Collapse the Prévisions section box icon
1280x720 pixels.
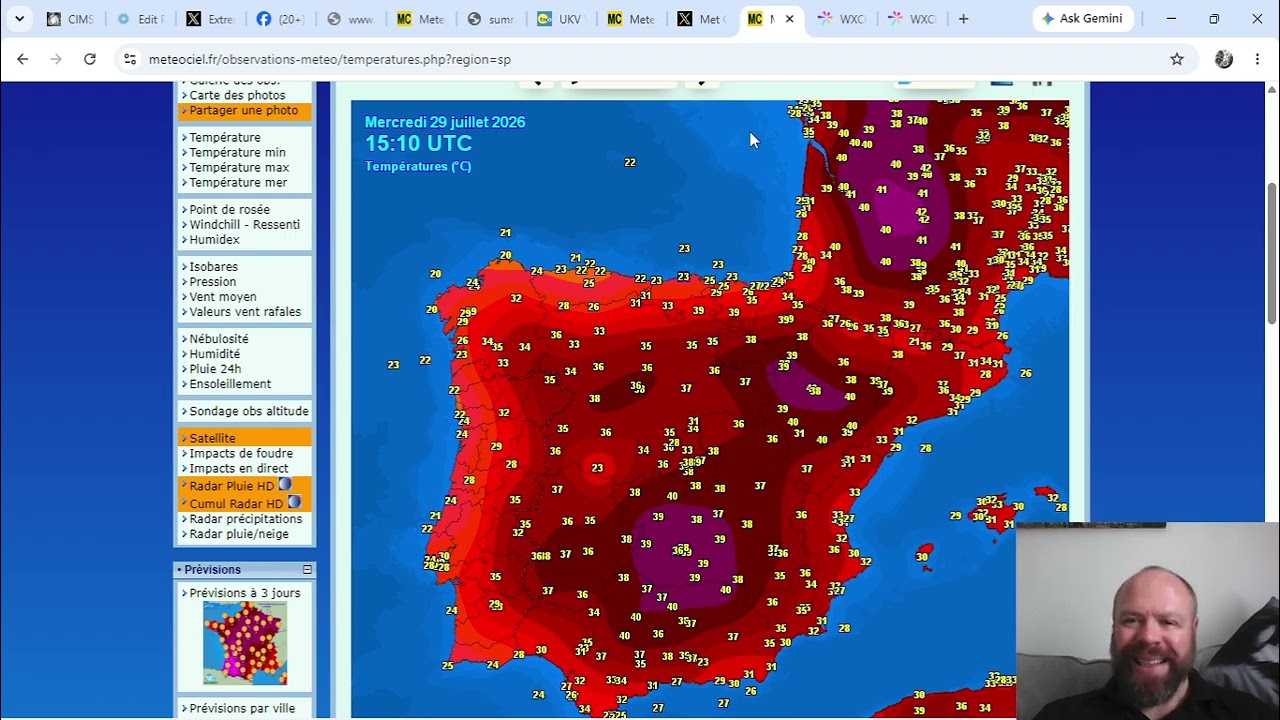[x=307, y=569]
